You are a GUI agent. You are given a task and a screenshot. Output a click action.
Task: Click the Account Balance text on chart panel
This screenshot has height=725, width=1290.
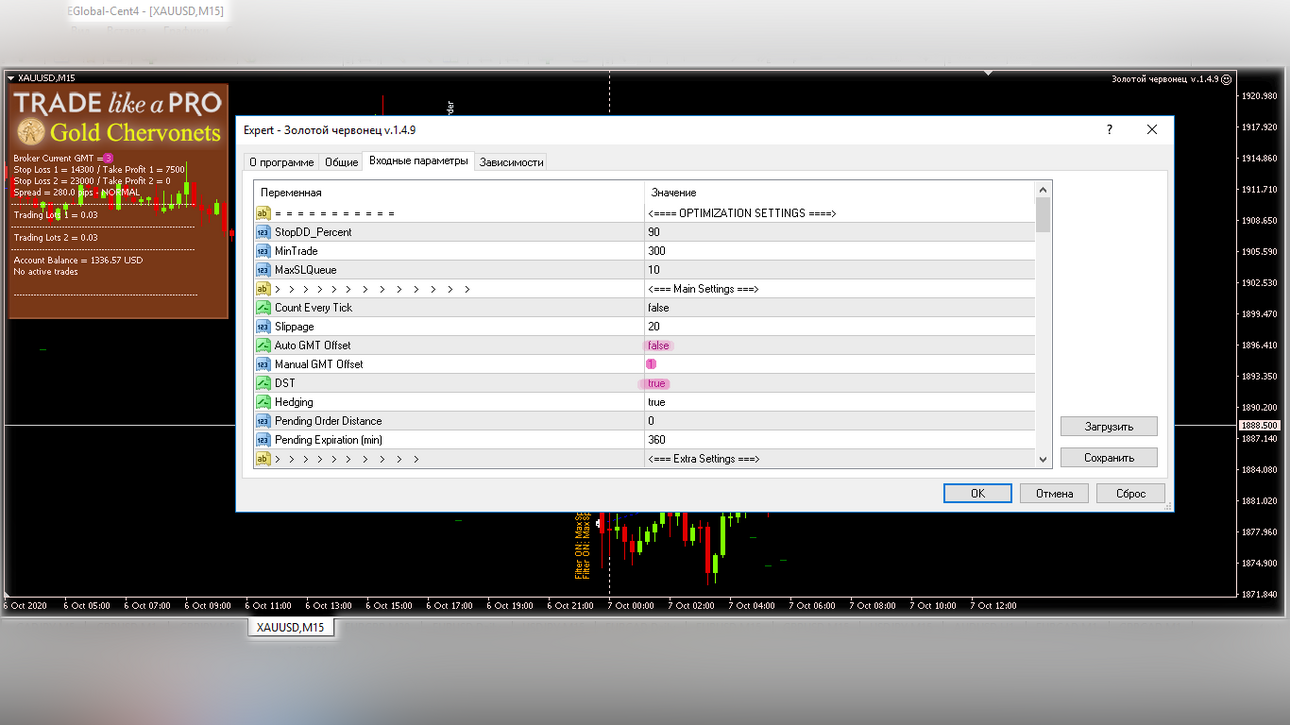pos(78,260)
